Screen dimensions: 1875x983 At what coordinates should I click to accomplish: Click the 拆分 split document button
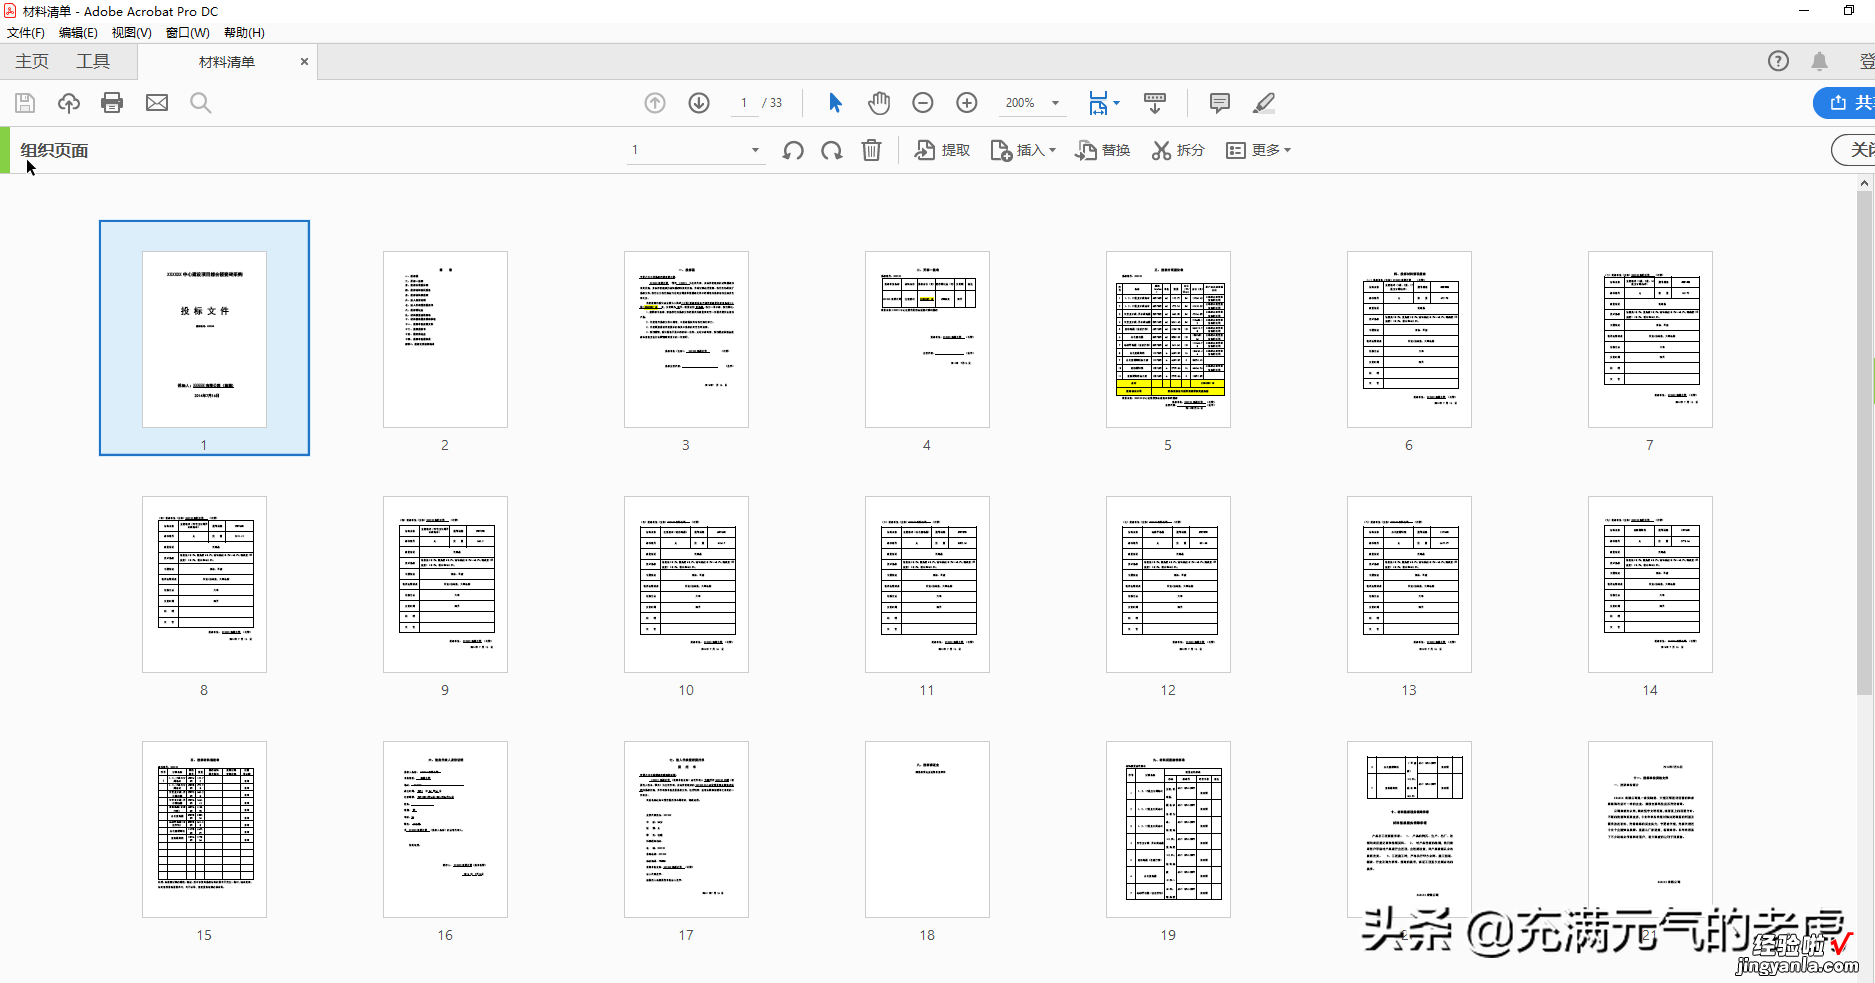click(x=1178, y=150)
